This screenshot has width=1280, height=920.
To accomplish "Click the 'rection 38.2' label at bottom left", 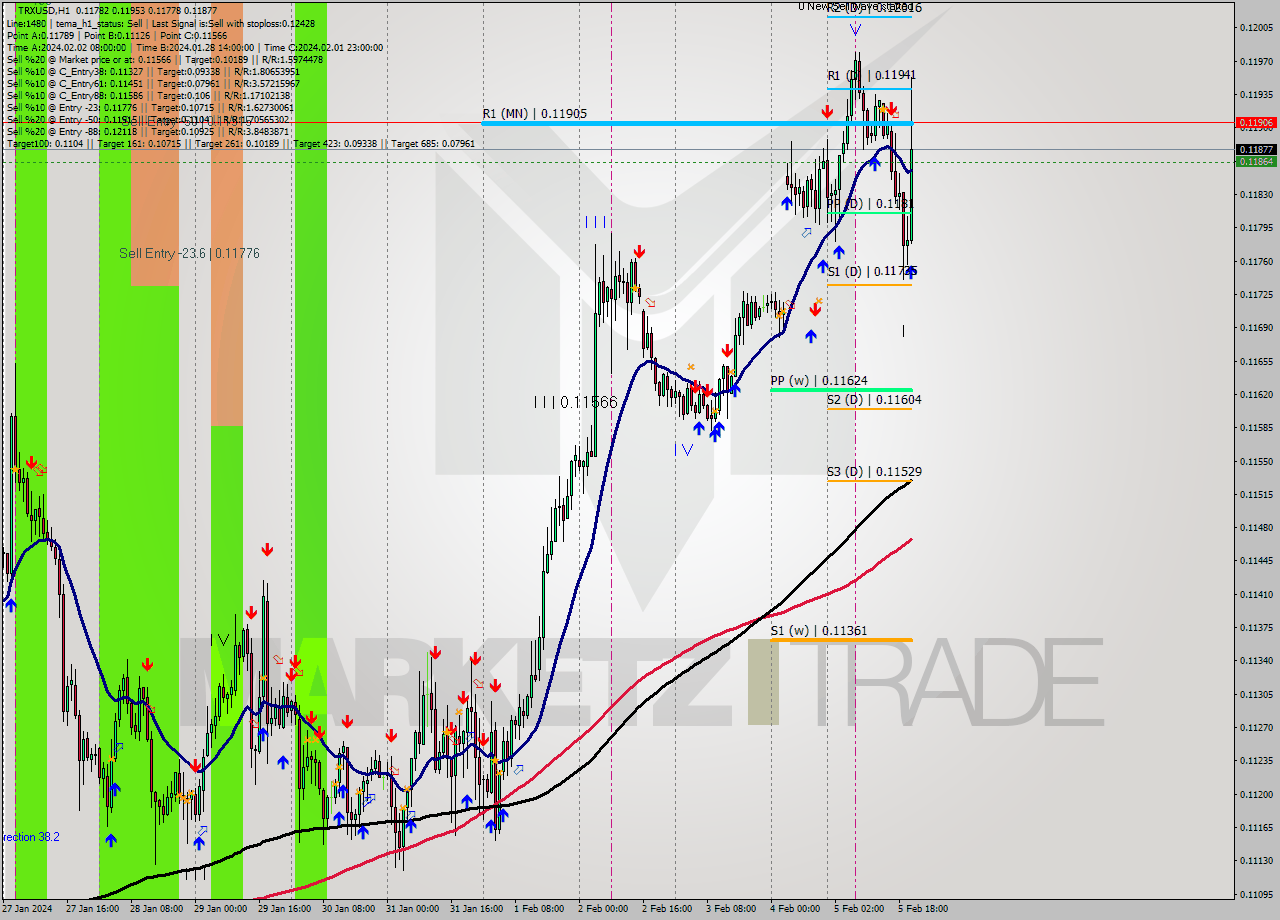I will pos(31,837).
